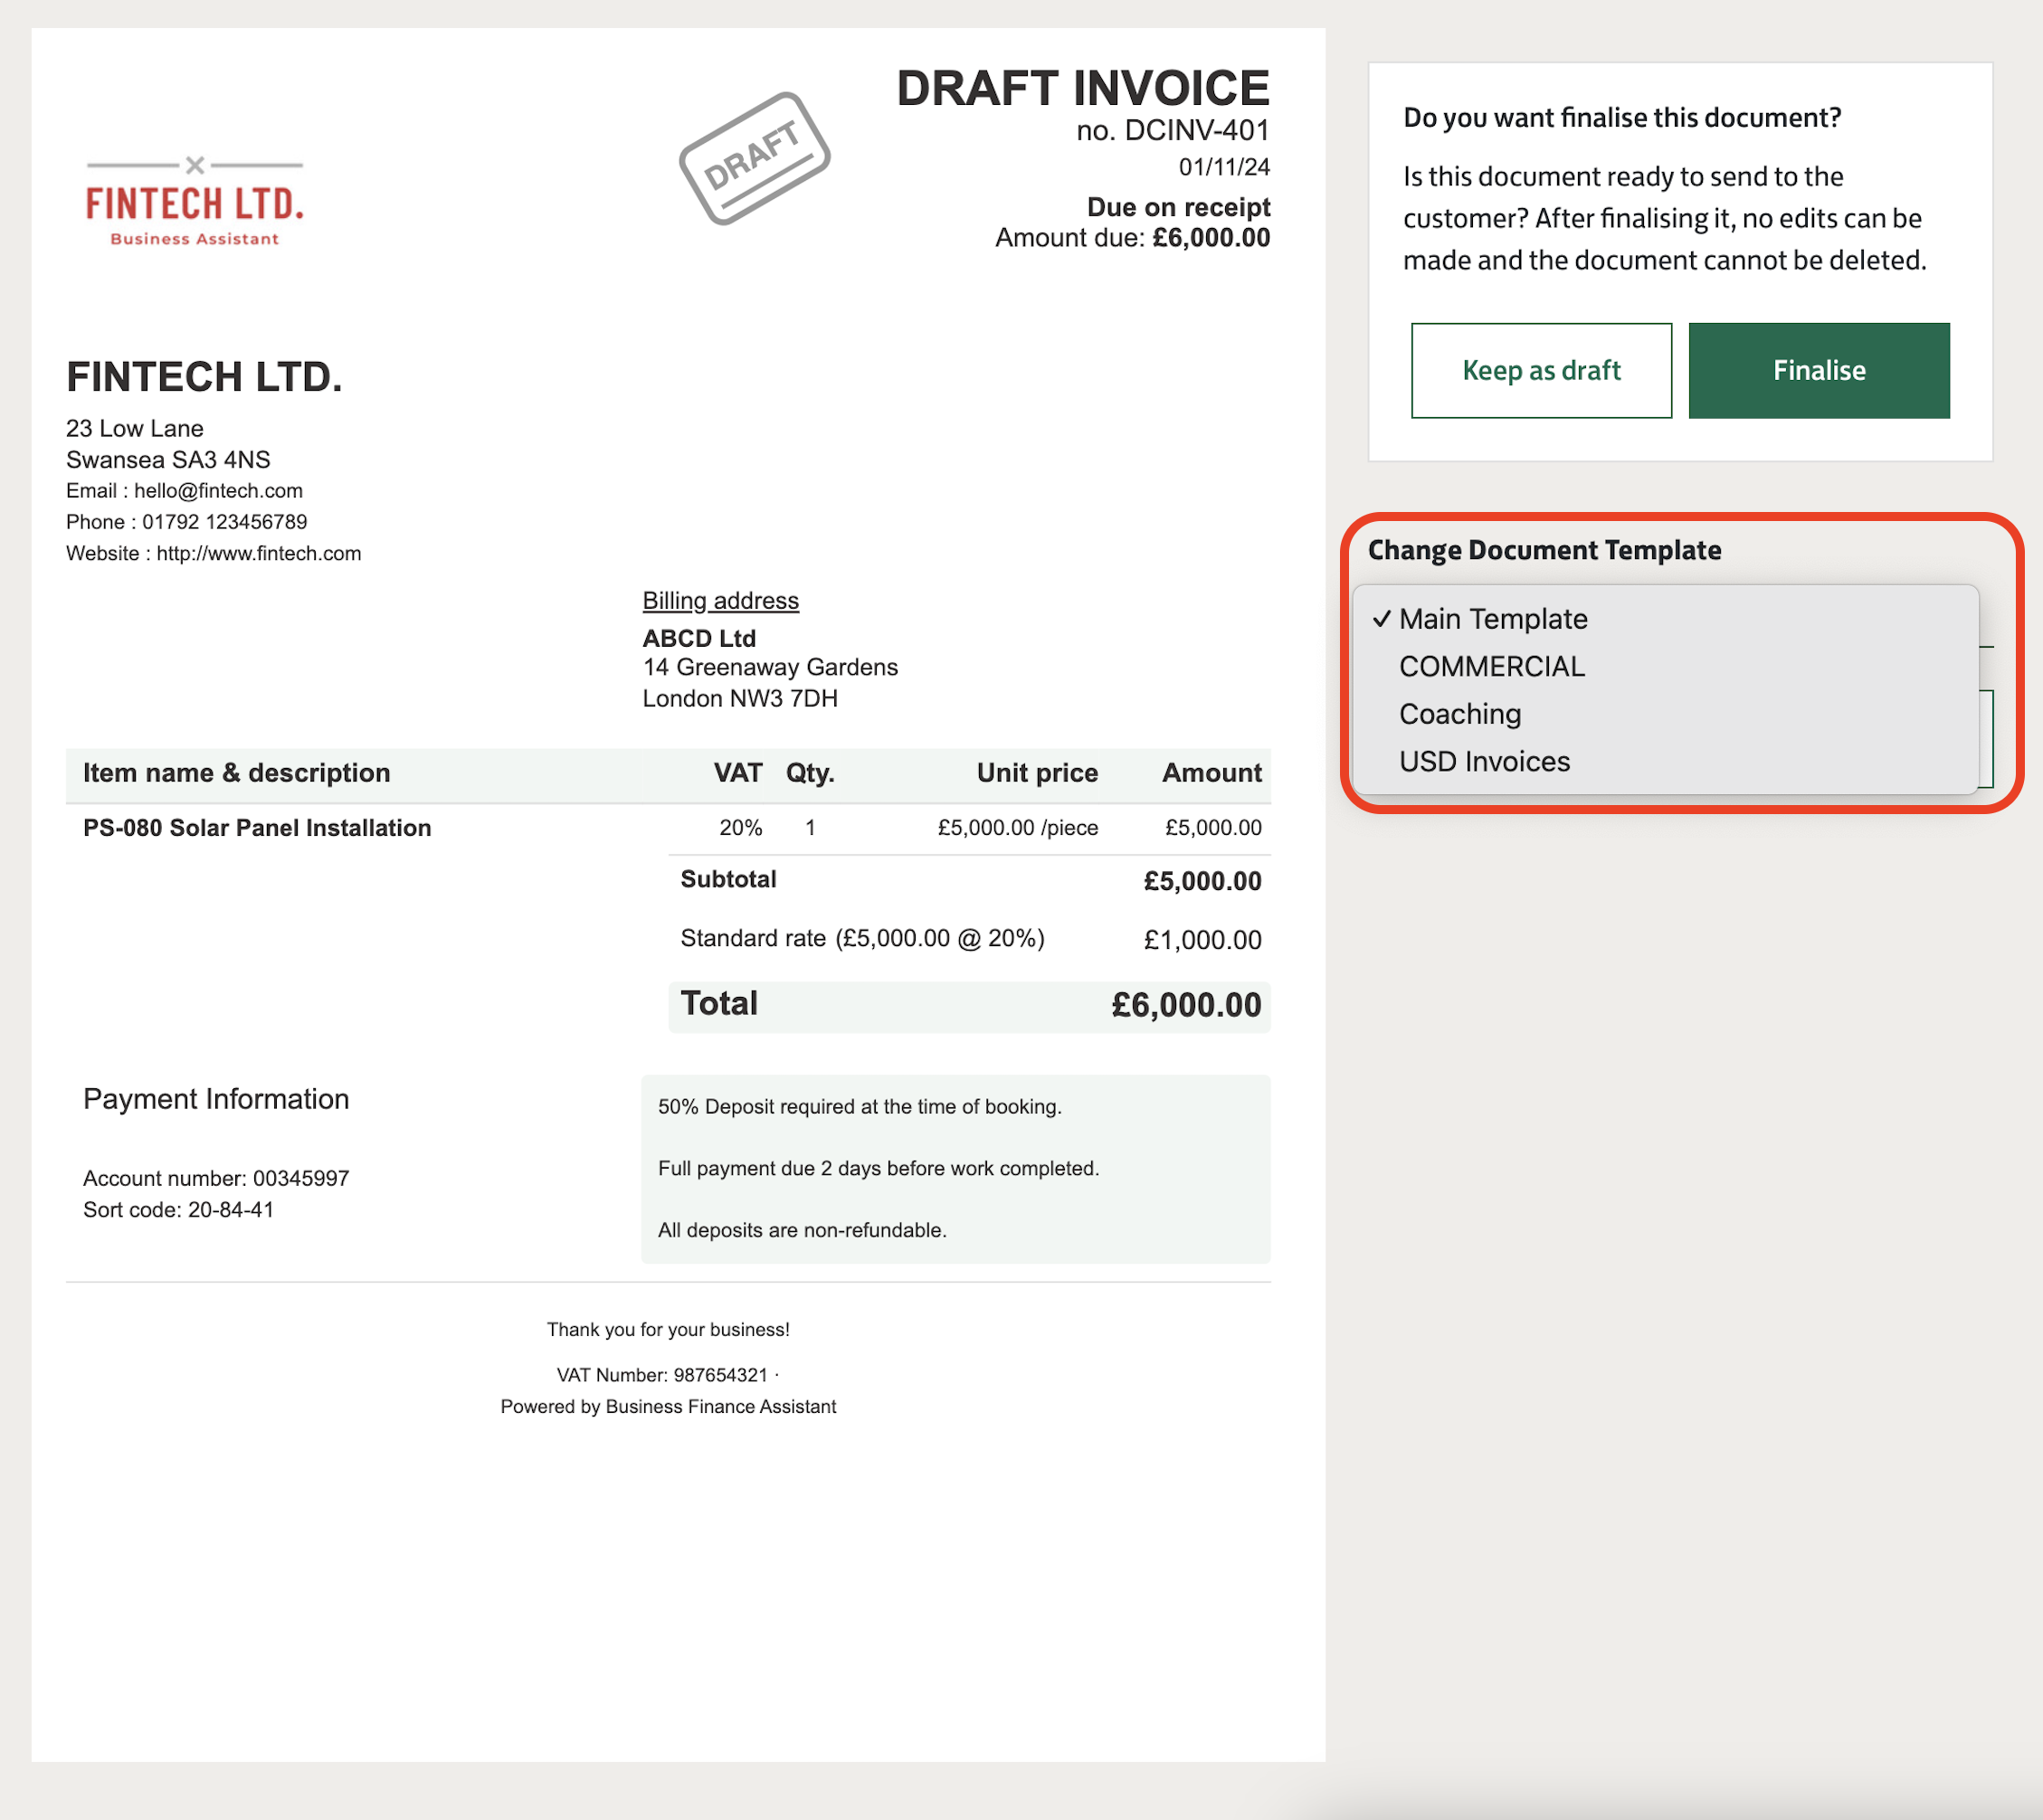Image resolution: width=2043 pixels, height=1820 pixels.
Task: Select Main Template option
Action: [1492, 619]
